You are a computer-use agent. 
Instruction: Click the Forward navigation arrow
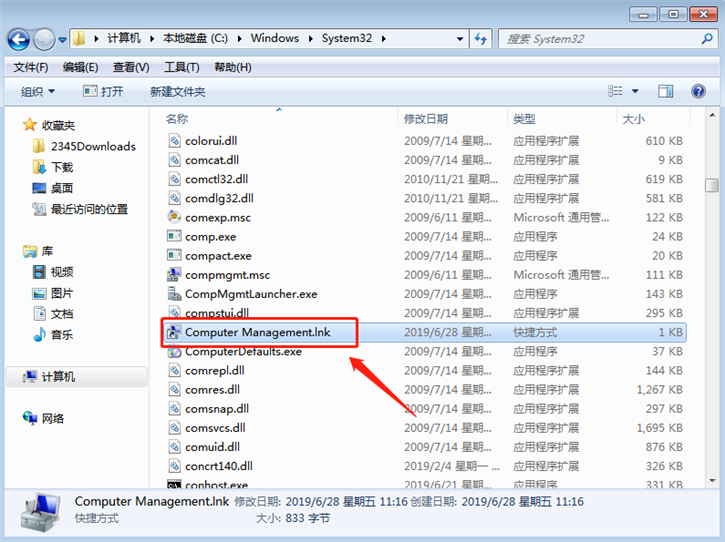coord(44,40)
